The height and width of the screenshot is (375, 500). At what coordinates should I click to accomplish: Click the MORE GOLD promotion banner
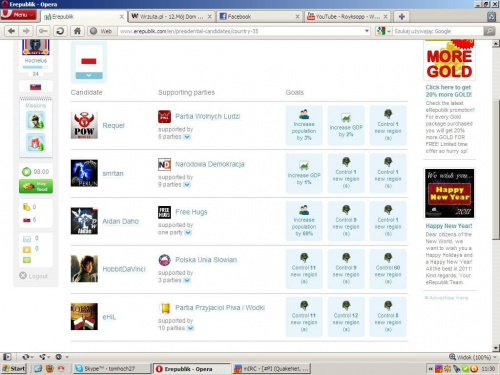449,60
